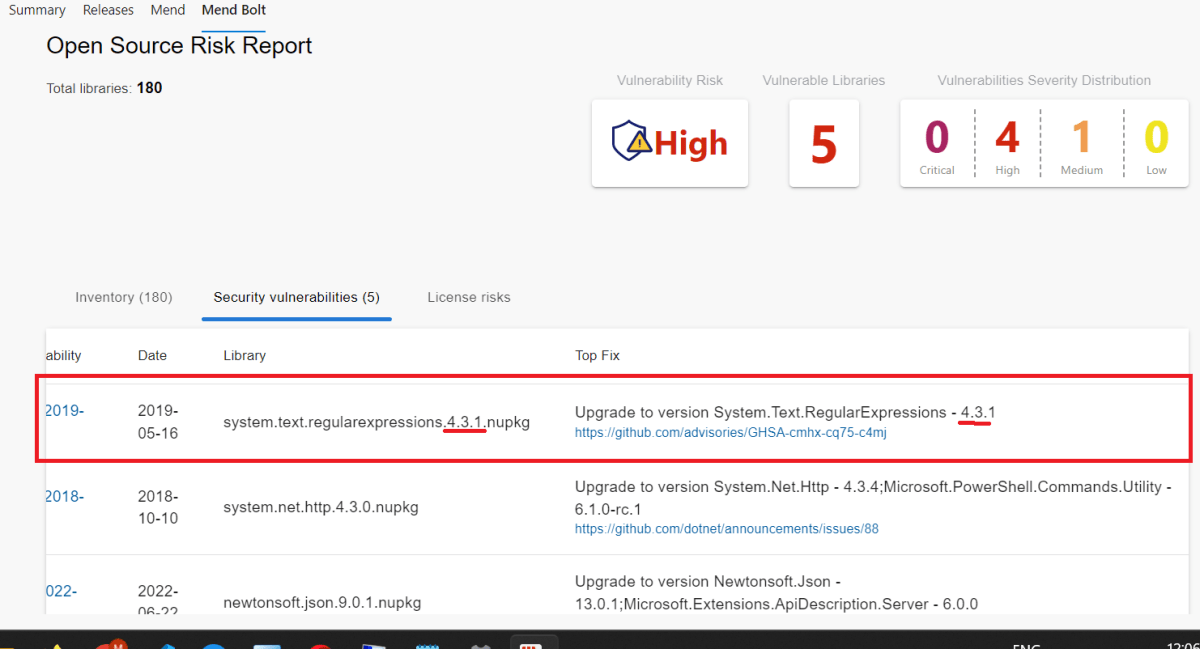Viewport: 1200px width, 649px height.
Task: Click the Open Source Risk Report heading
Action: (180, 46)
